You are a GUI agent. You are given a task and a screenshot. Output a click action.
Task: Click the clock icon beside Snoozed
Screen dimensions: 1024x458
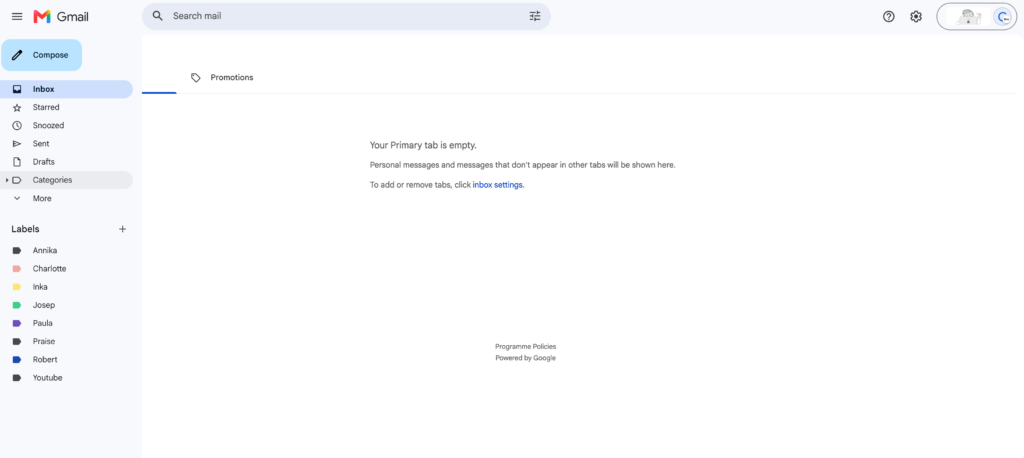click(17, 125)
